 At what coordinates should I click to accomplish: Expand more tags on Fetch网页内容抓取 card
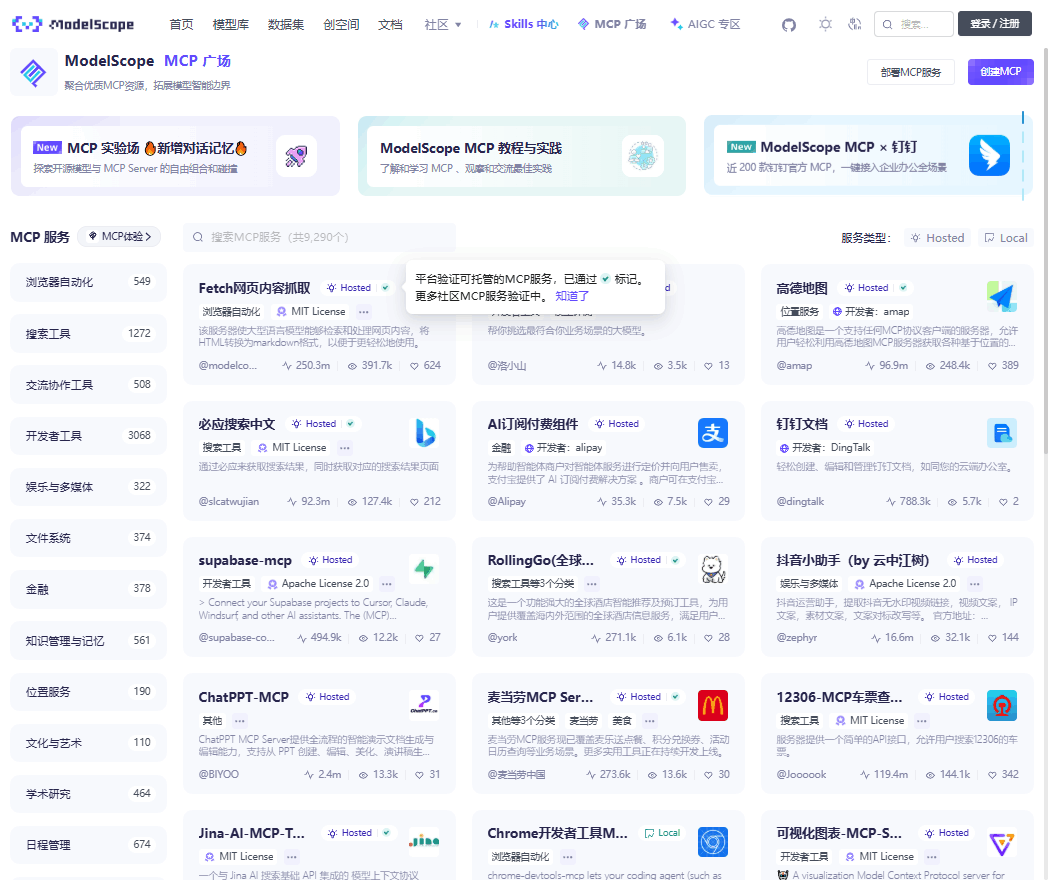[x=363, y=312]
